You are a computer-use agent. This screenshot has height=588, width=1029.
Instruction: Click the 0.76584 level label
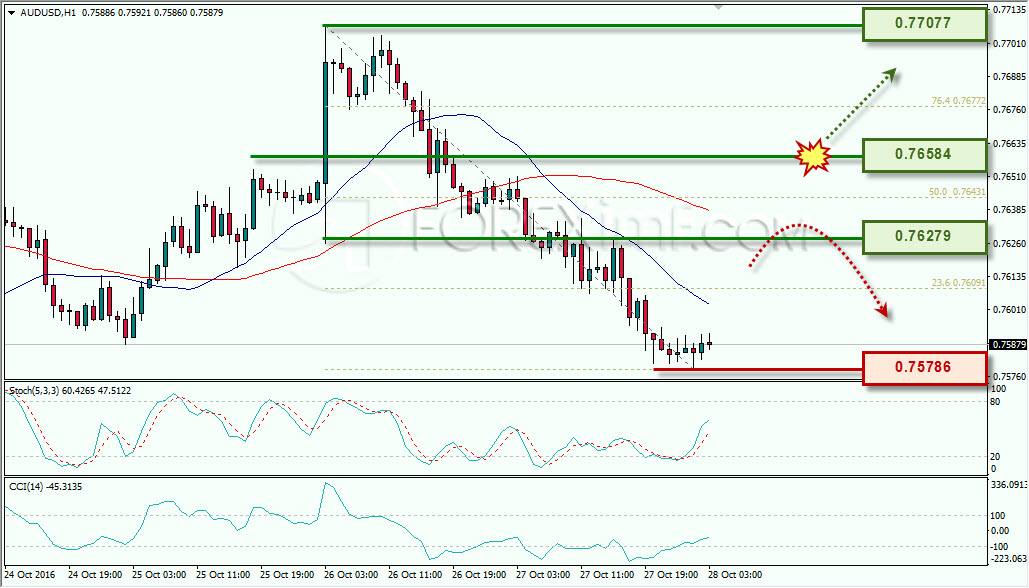[924, 155]
